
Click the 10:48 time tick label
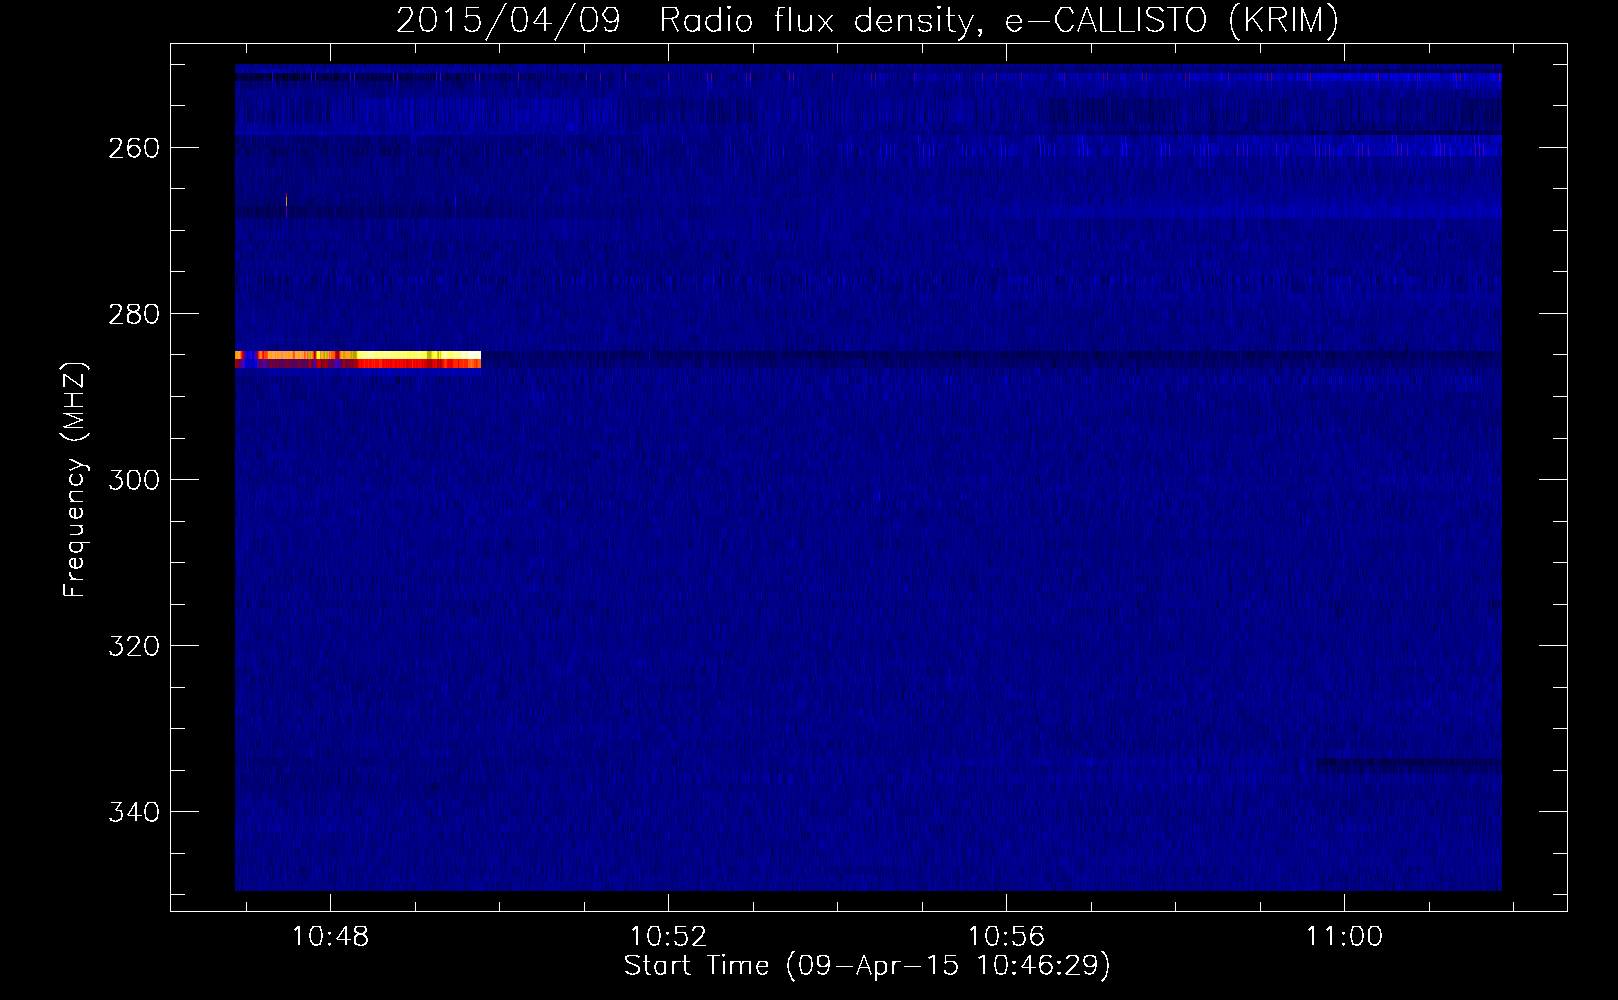click(330, 937)
